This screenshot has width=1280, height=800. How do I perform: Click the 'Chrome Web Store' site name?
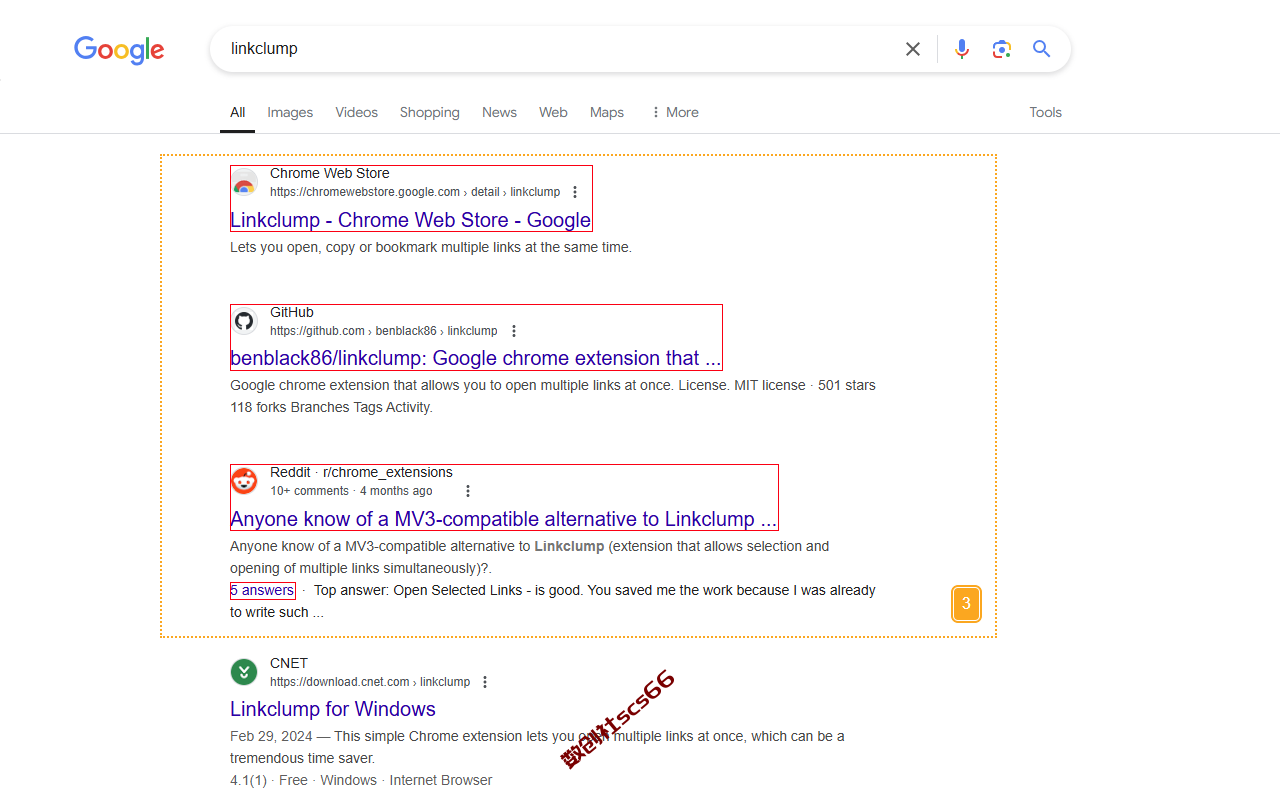pyautogui.click(x=330, y=173)
